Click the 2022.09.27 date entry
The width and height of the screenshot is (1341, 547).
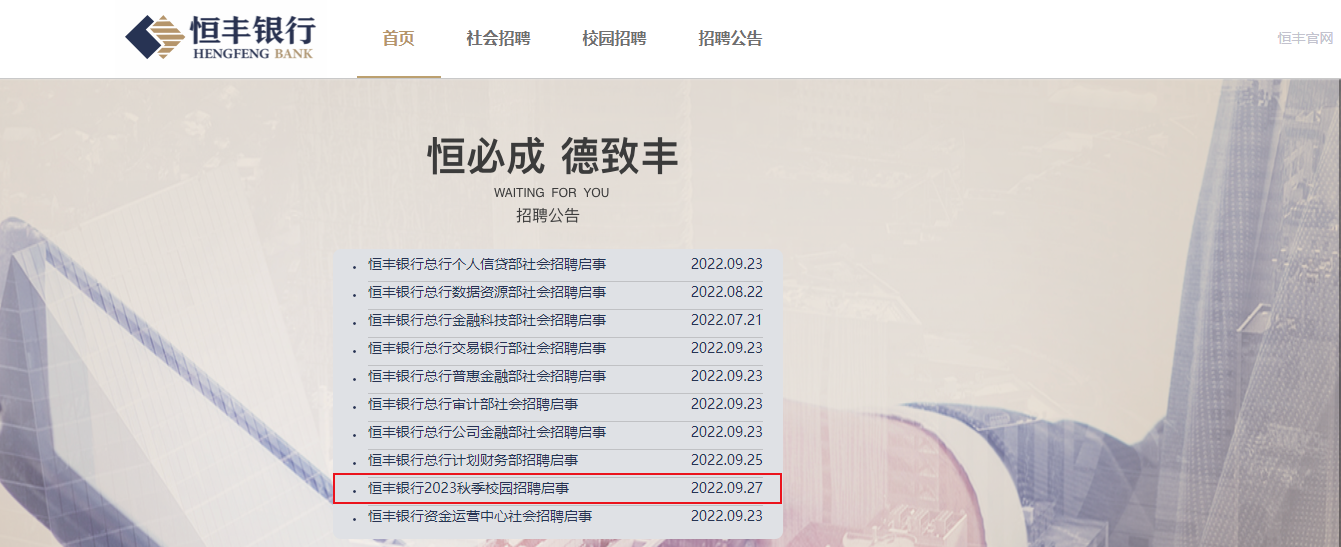[727, 488]
